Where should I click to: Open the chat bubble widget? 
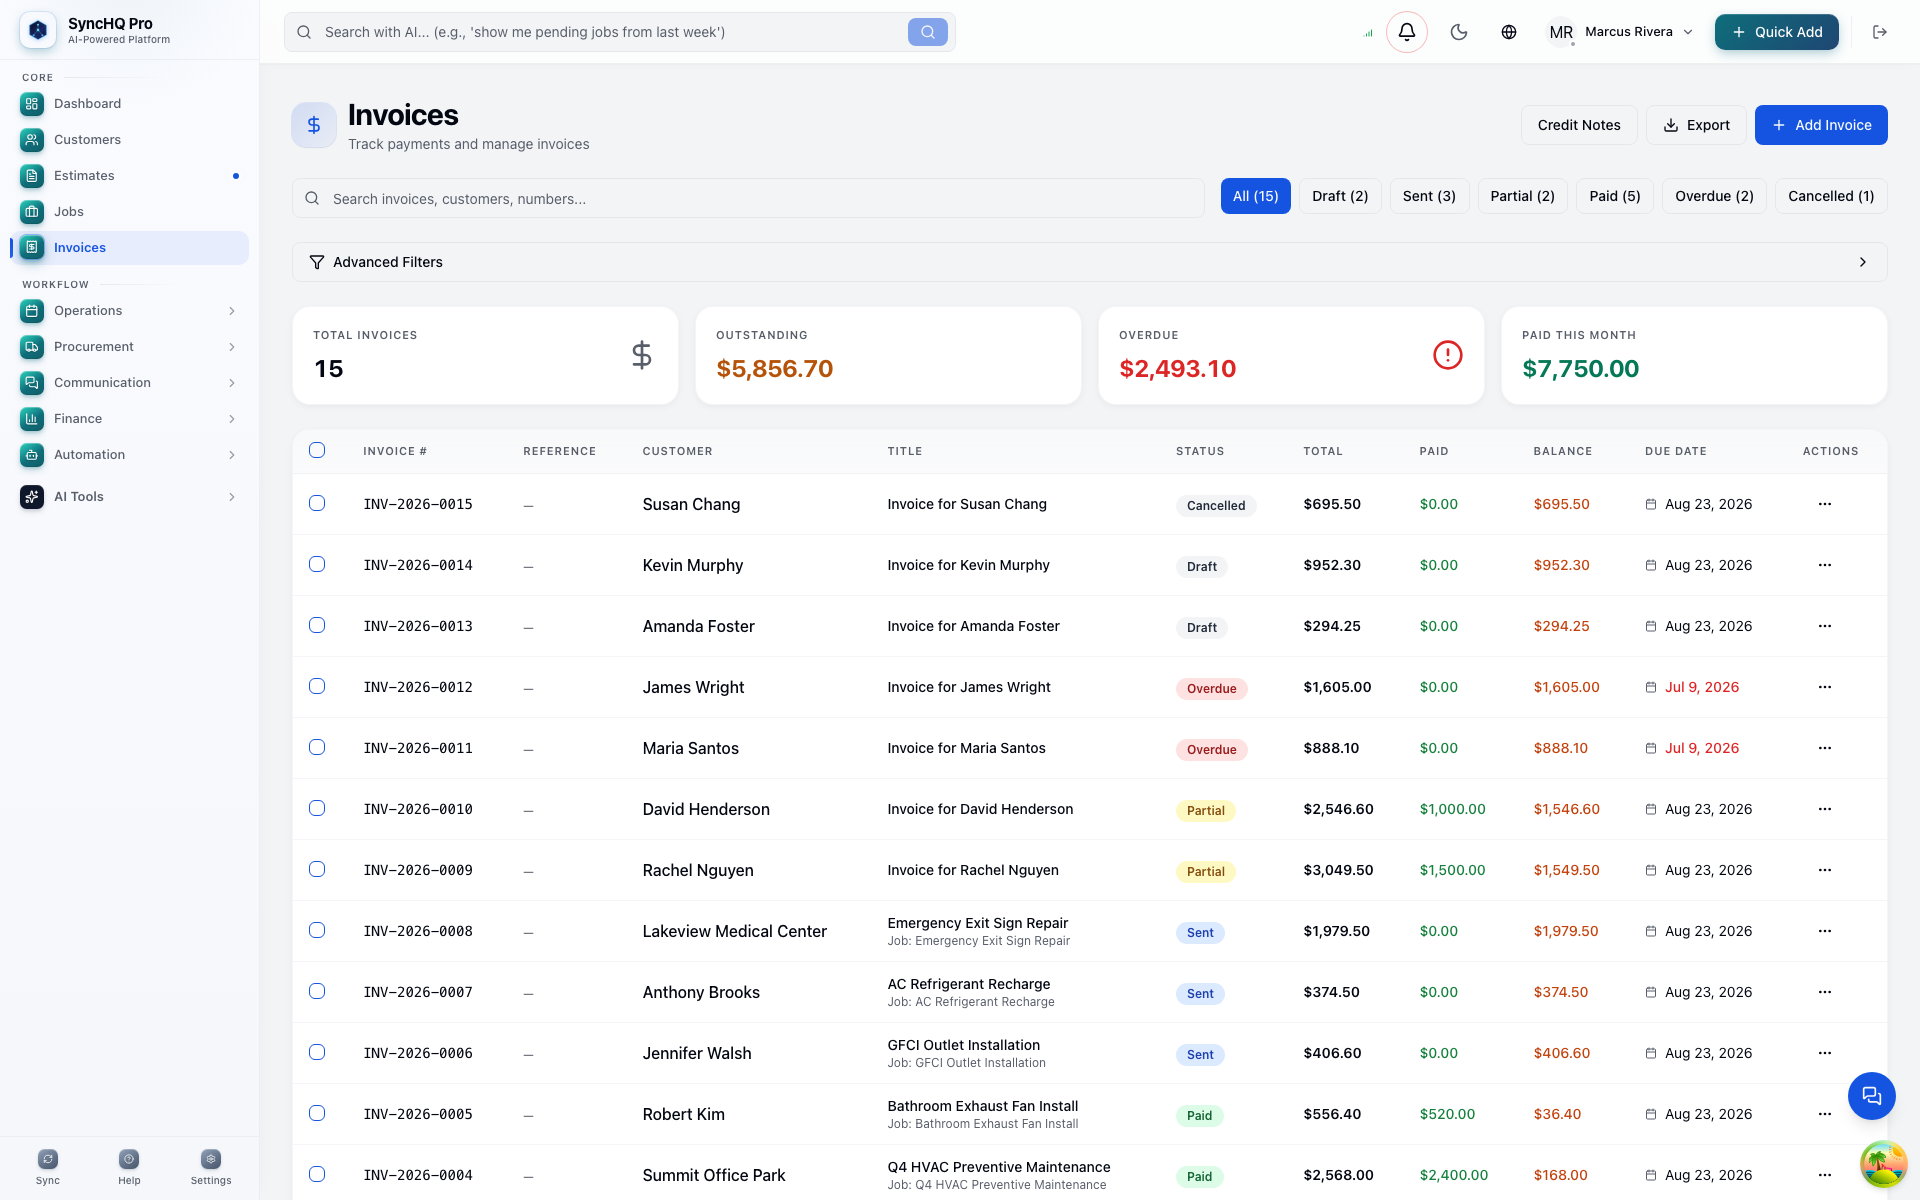tap(1871, 1096)
